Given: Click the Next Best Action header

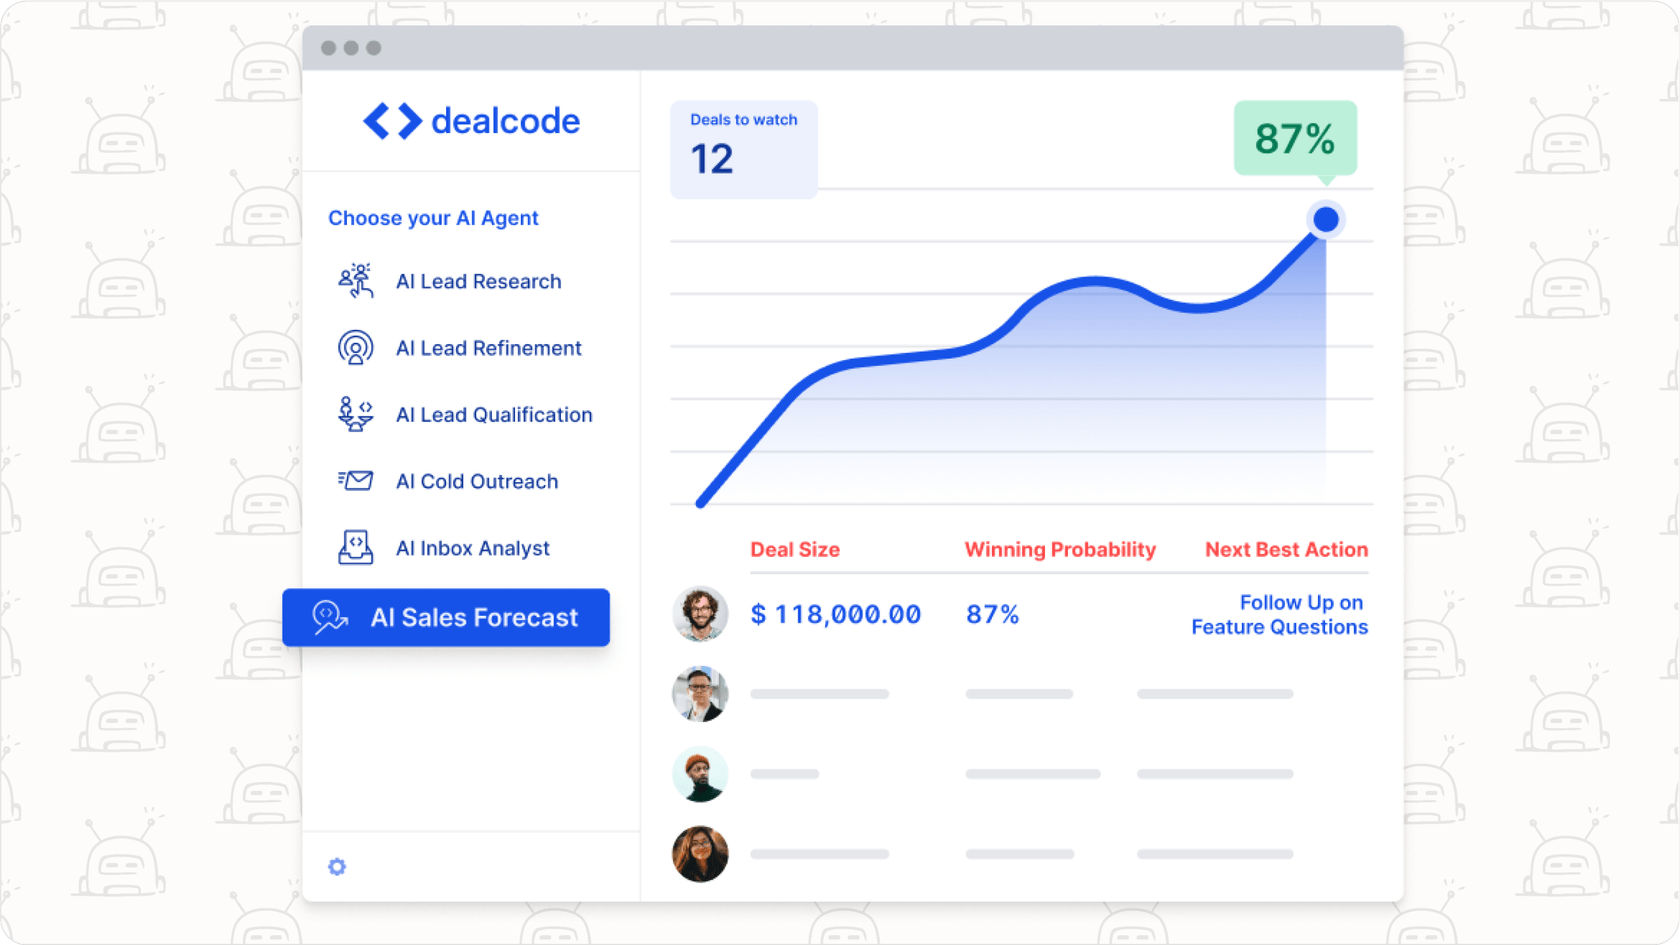Looking at the screenshot, I should coord(1285,549).
